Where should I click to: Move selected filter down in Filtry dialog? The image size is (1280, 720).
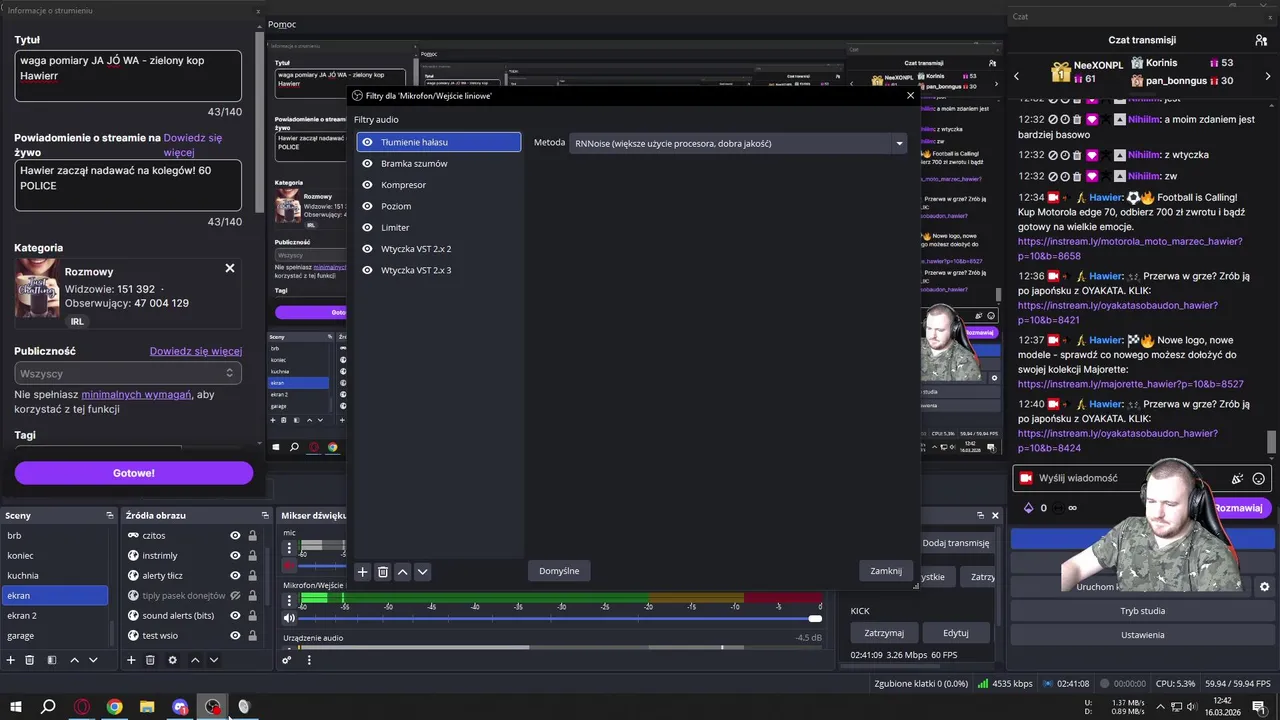pyautogui.click(x=422, y=572)
